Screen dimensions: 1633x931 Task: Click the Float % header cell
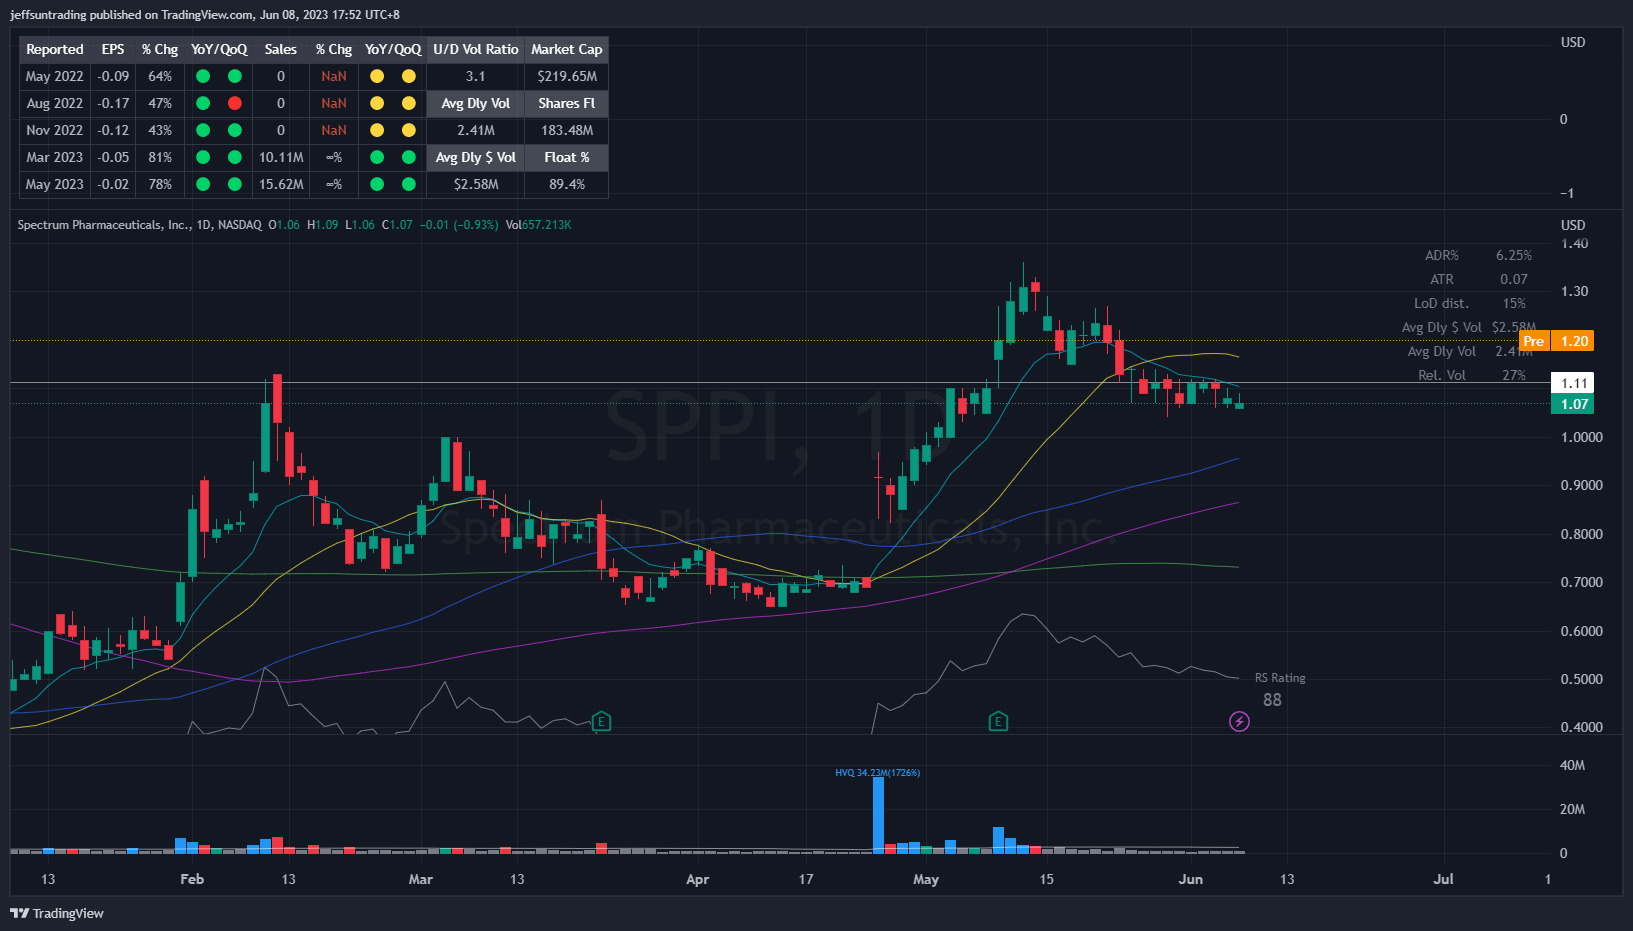tap(567, 157)
